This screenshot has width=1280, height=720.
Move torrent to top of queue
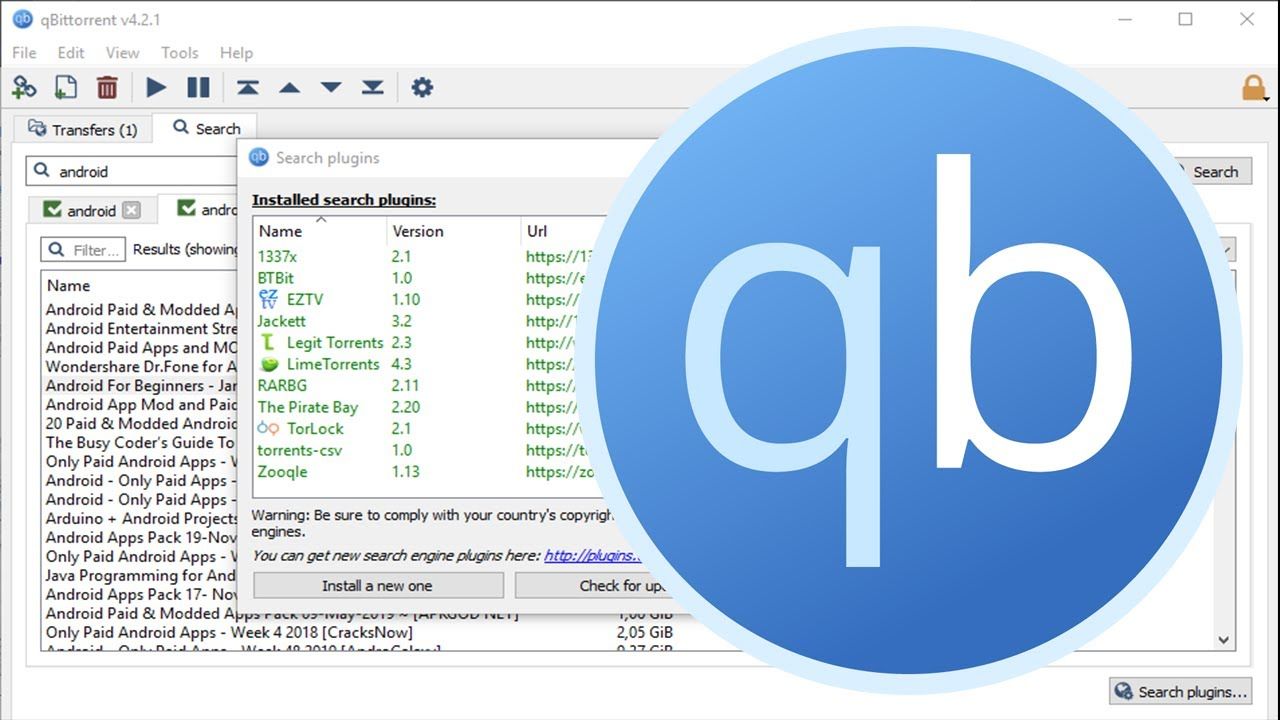point(248,88)
